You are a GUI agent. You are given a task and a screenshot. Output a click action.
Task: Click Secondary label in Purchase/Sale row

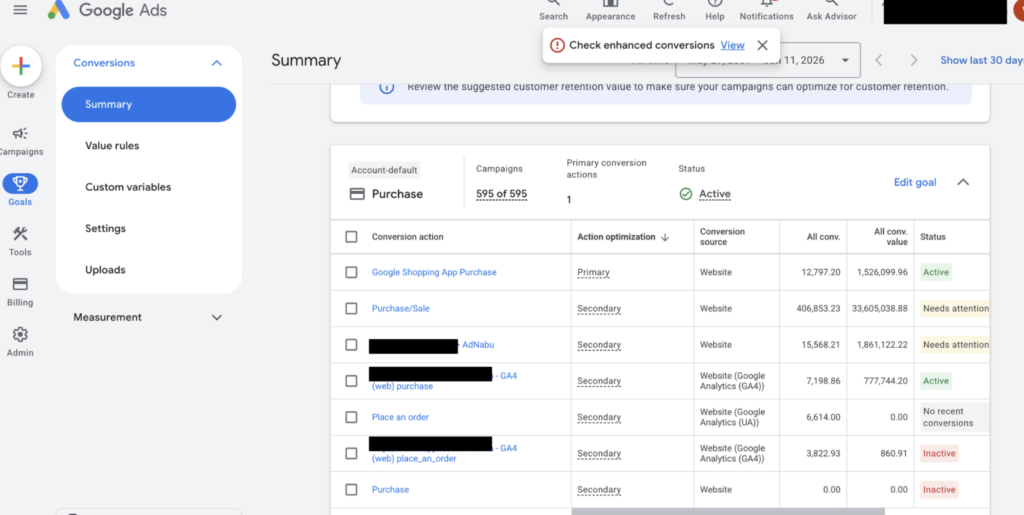pyautogui.click(x=599, y=308)
